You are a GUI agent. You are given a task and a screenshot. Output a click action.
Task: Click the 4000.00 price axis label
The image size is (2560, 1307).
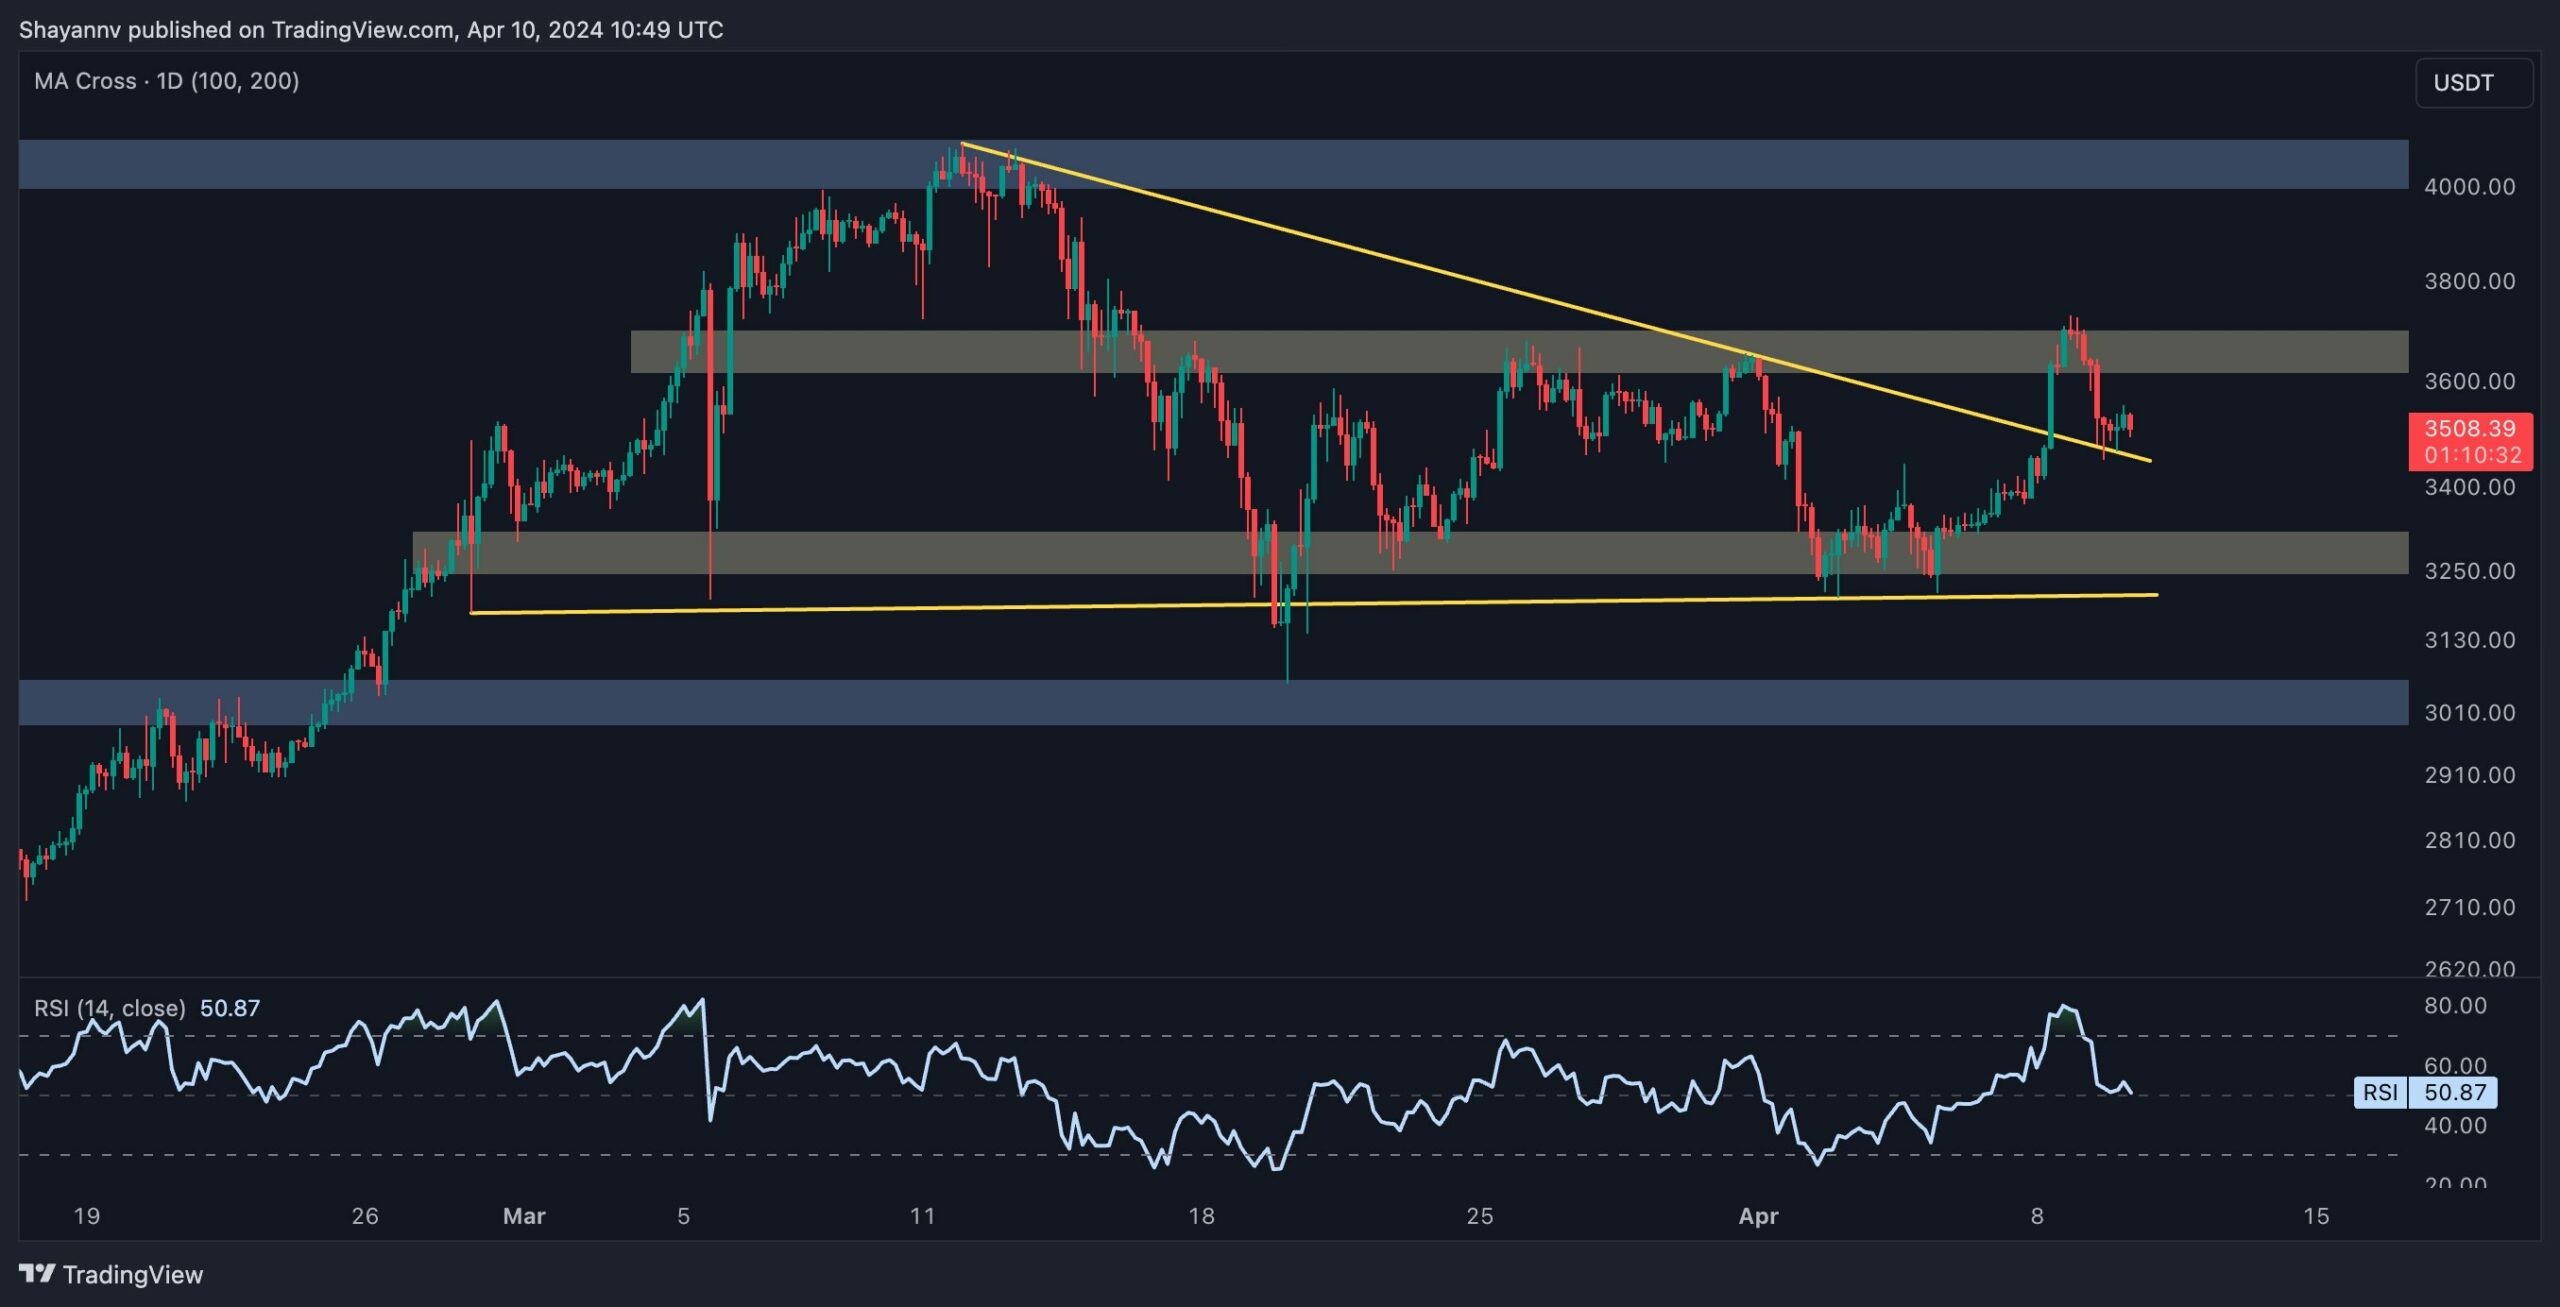coord(2469,187)
